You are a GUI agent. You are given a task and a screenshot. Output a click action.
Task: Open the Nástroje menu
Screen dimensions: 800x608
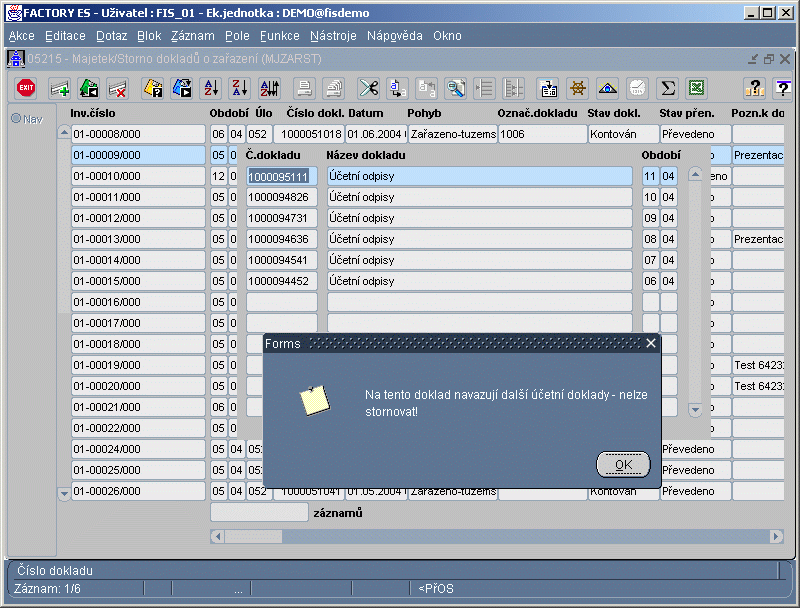[x=333, y=36]
